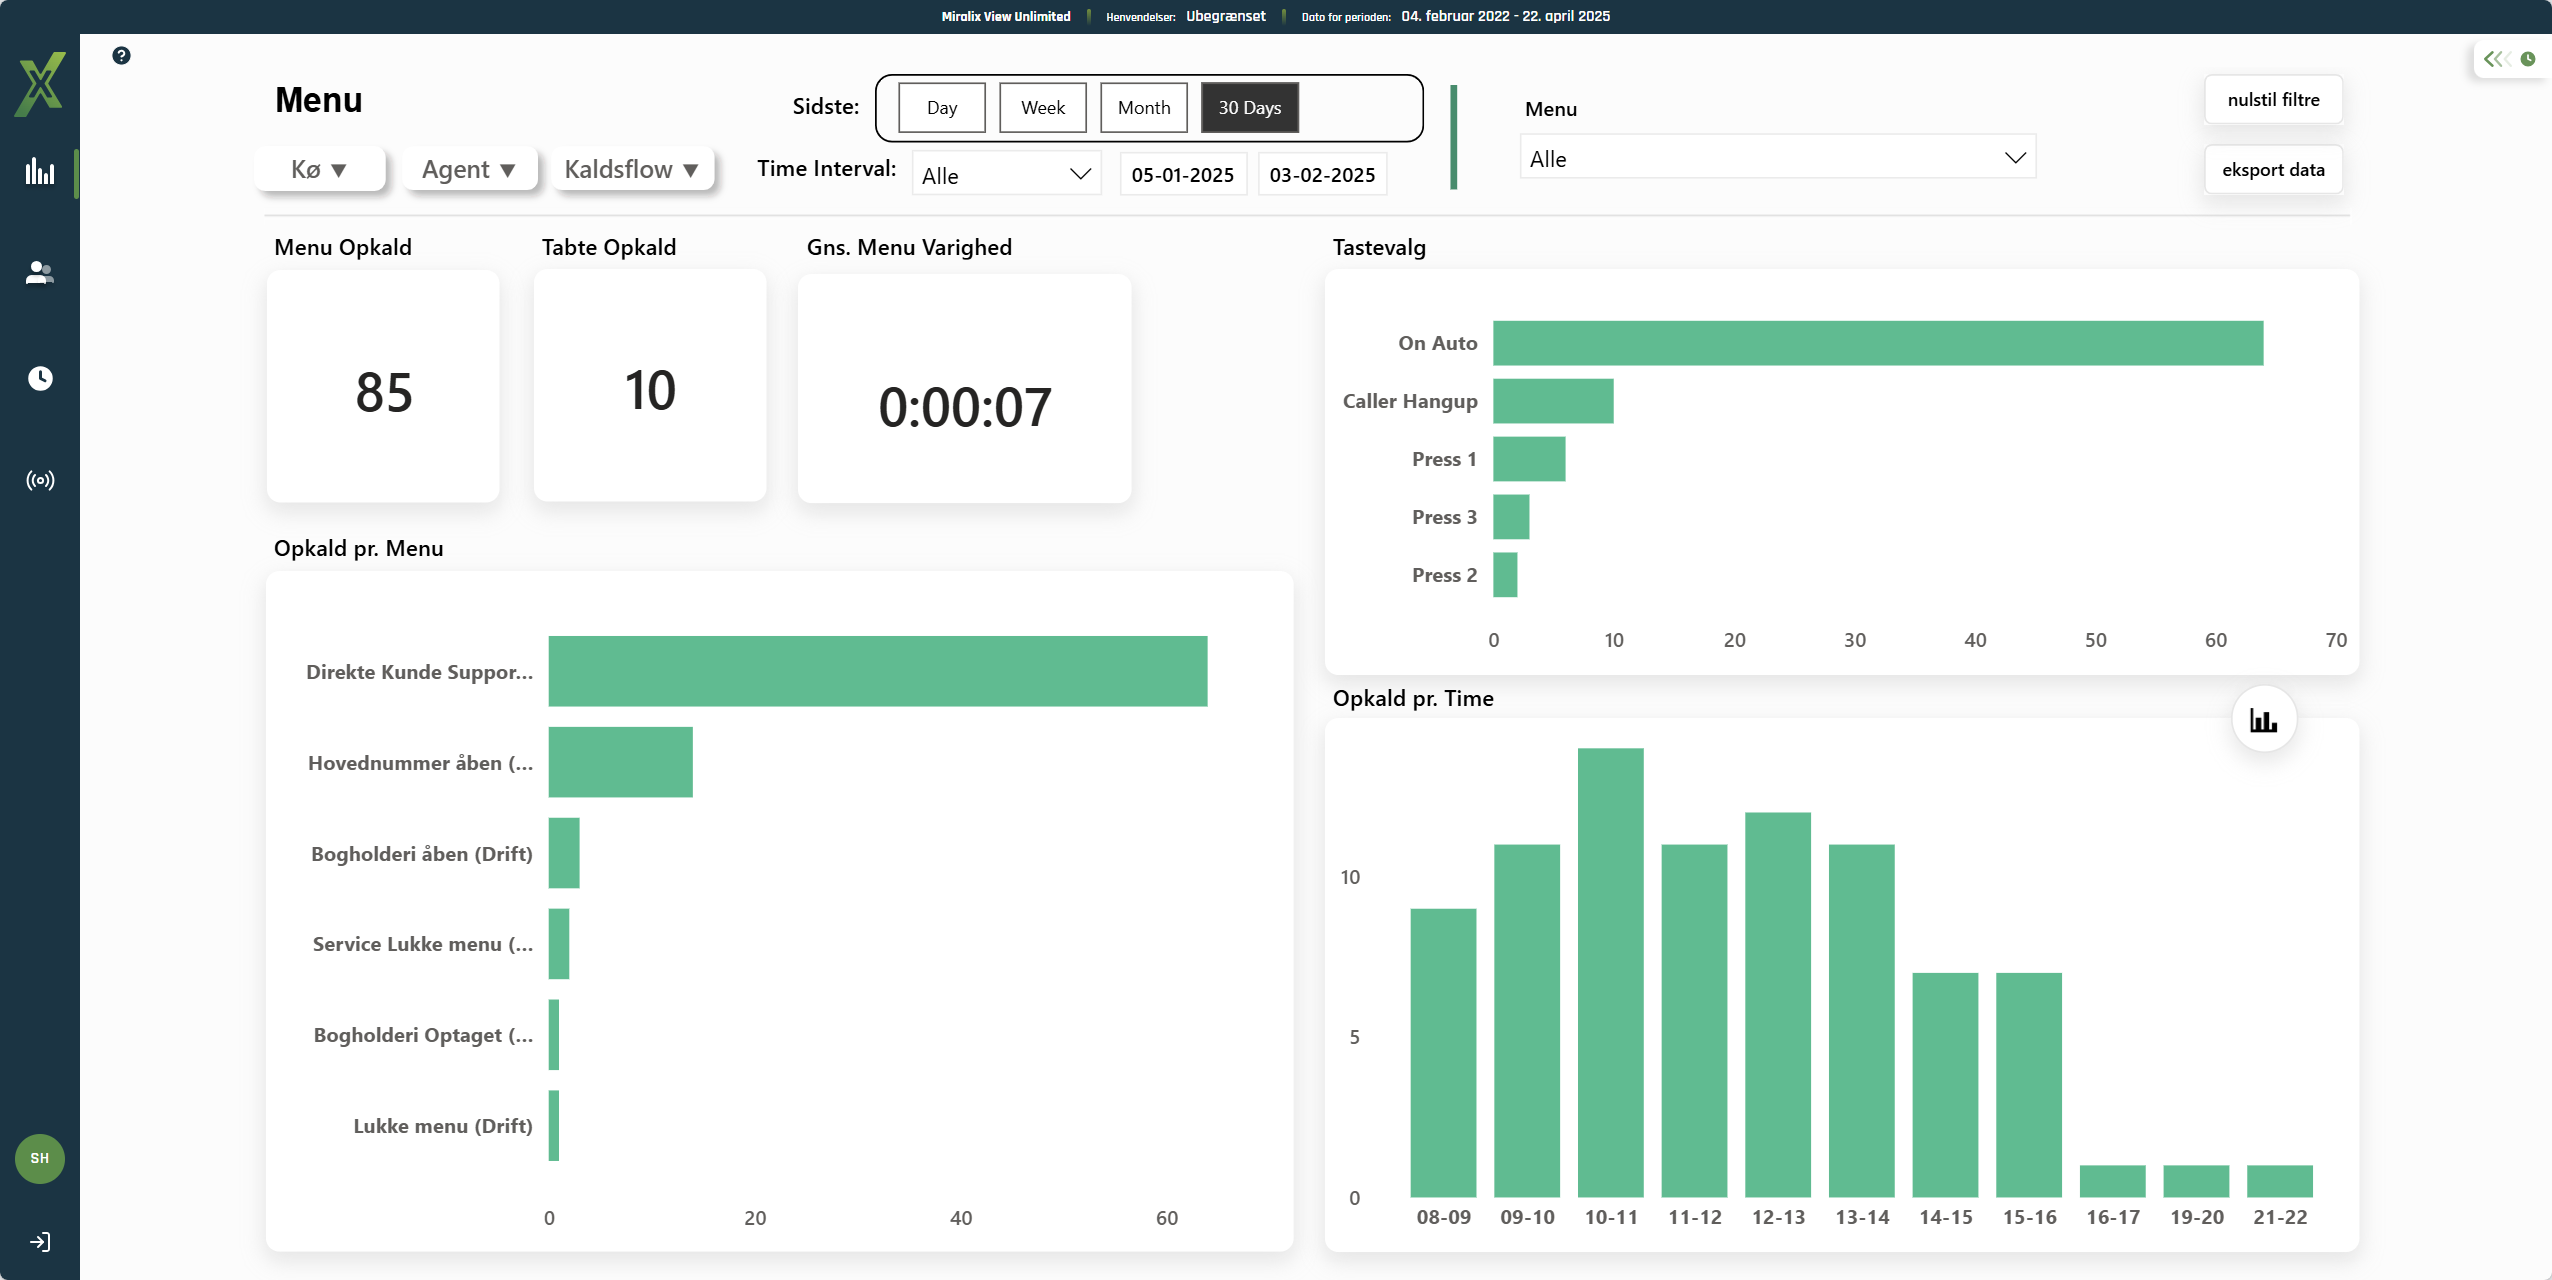Click the logout arrow icon
2552x1280 pixels.
tap(40, 1242)
